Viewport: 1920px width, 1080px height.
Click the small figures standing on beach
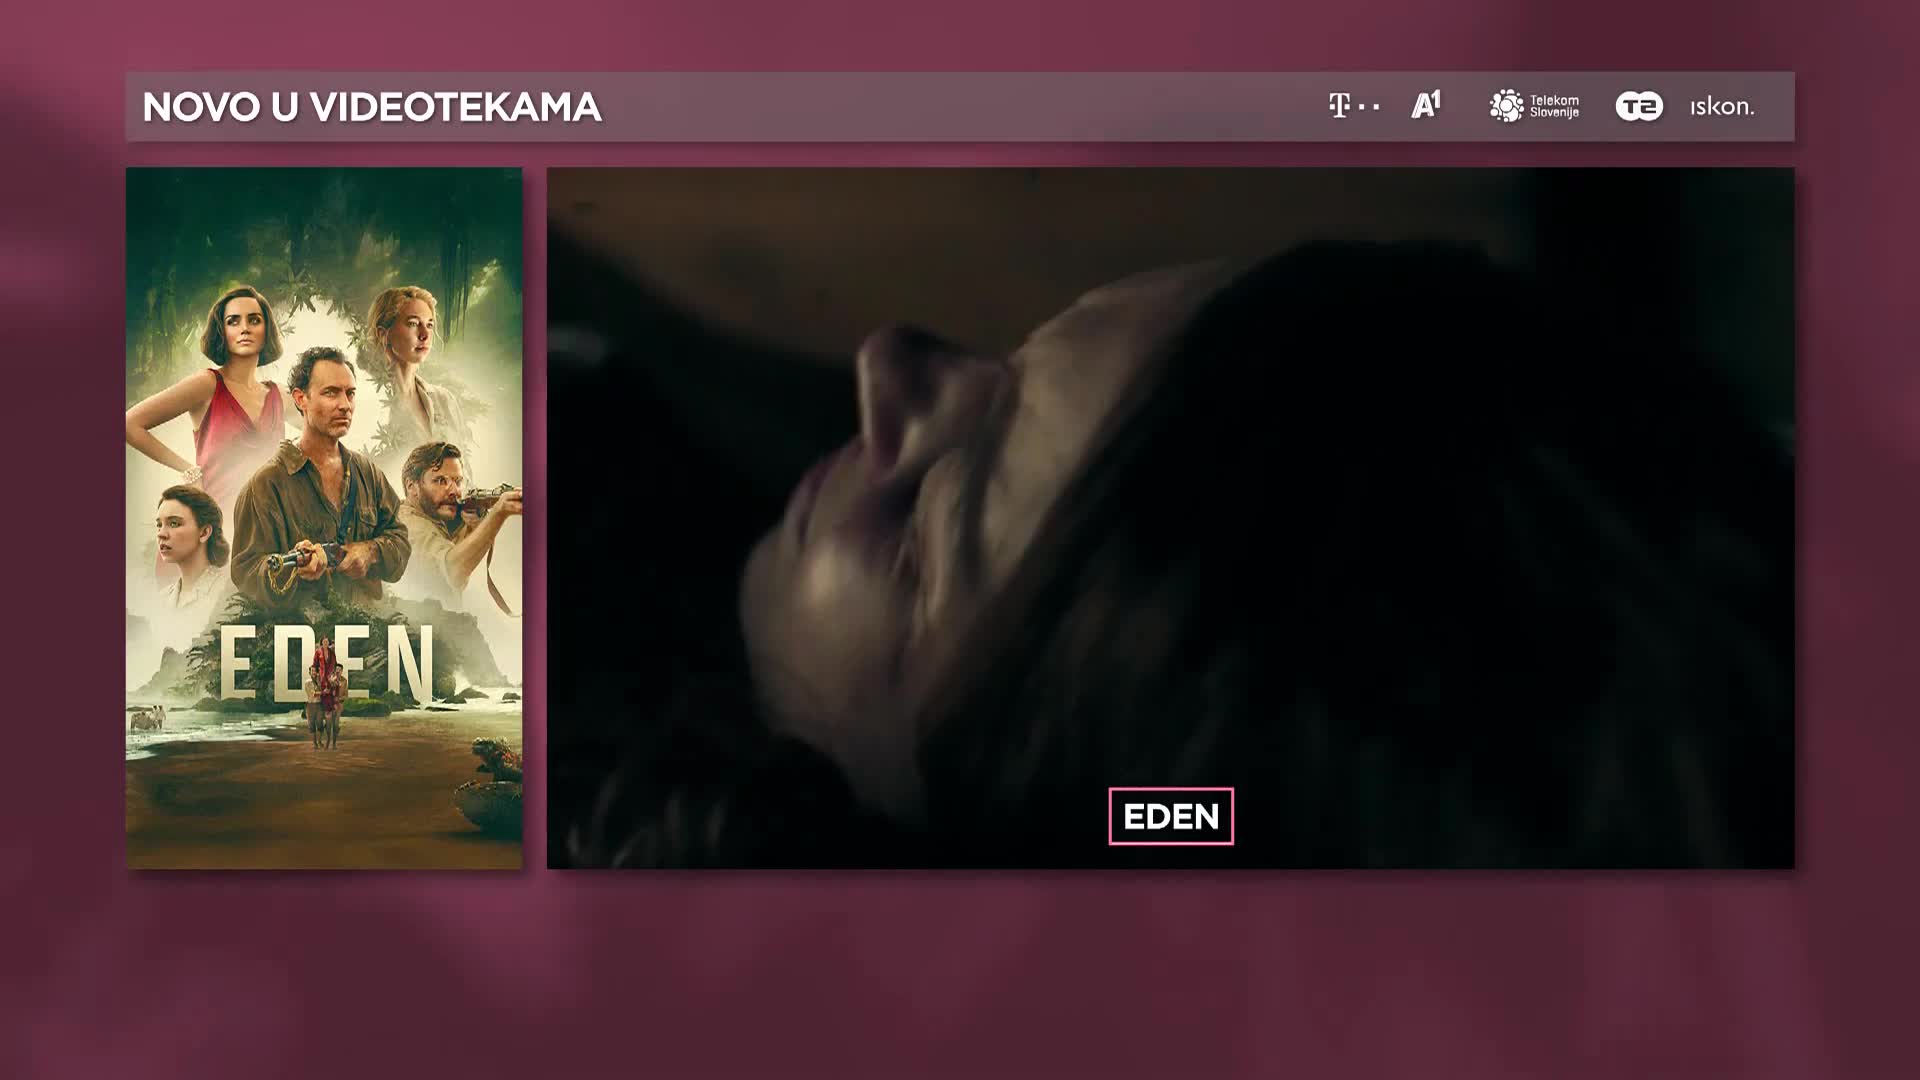pos(324,700)
